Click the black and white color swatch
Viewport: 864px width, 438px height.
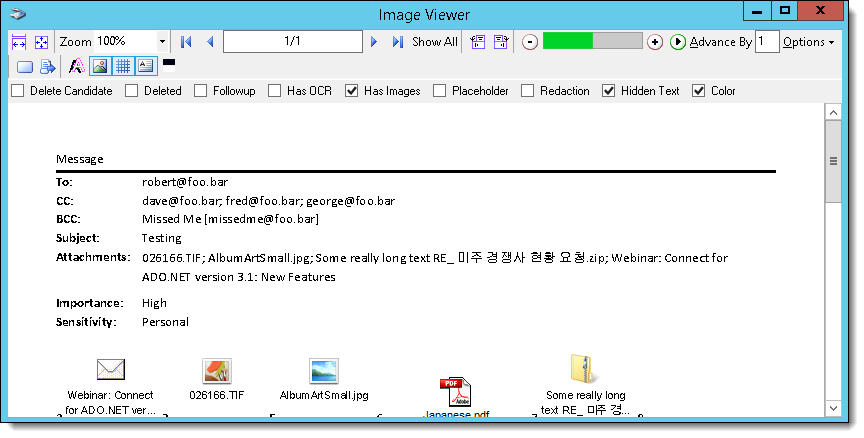click(x=169, y=65)
